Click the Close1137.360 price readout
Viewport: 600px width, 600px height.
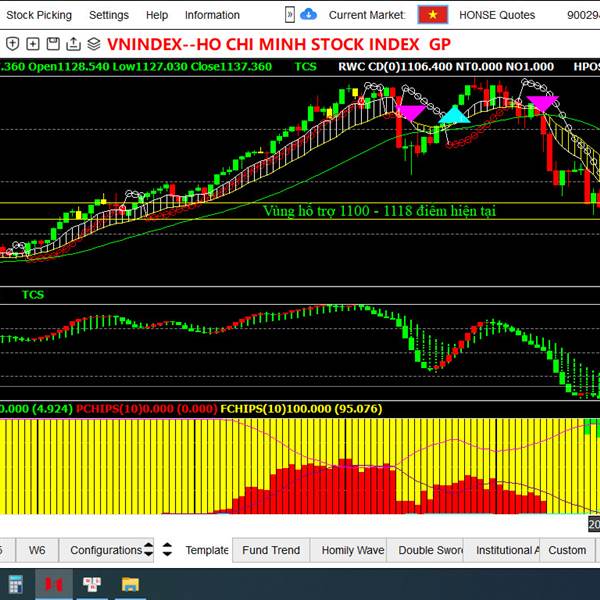pyautogui.click(x=231, y=67)
